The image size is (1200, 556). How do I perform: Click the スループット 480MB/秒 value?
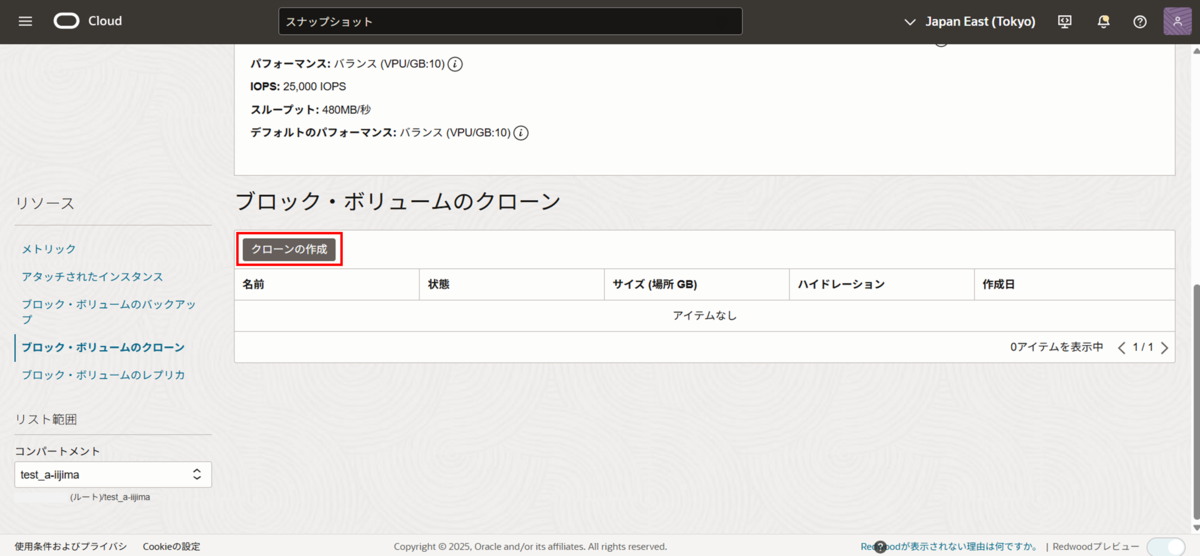(346, 110)
